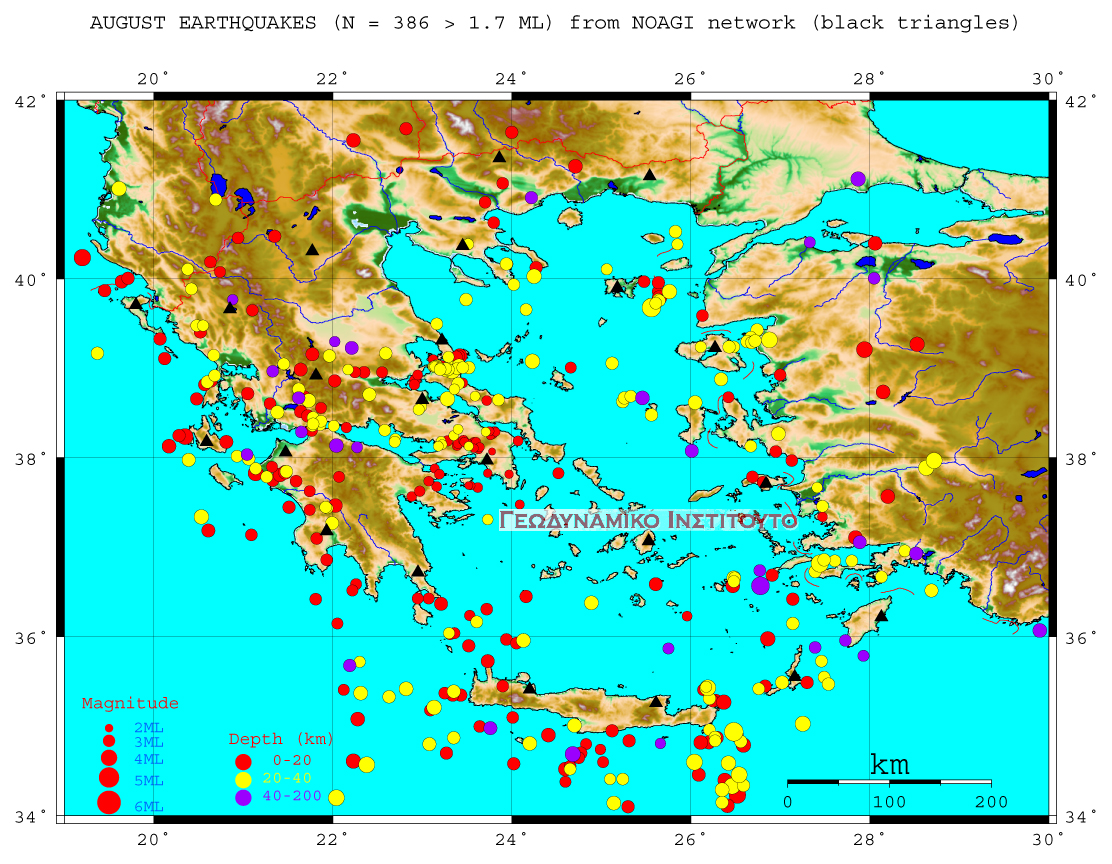Click the '2ML' legend label
1112x864 pixels.
pyautogui.click(x=149, y=728)
